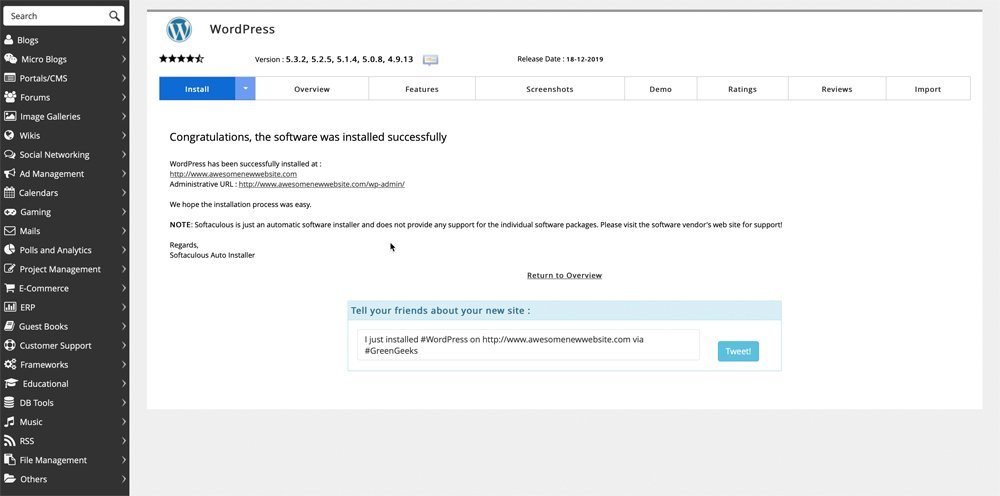The height and width of the screenshot is (496, 1000).
Task: Click the Customer Support category label
Action: click(55, 346)
